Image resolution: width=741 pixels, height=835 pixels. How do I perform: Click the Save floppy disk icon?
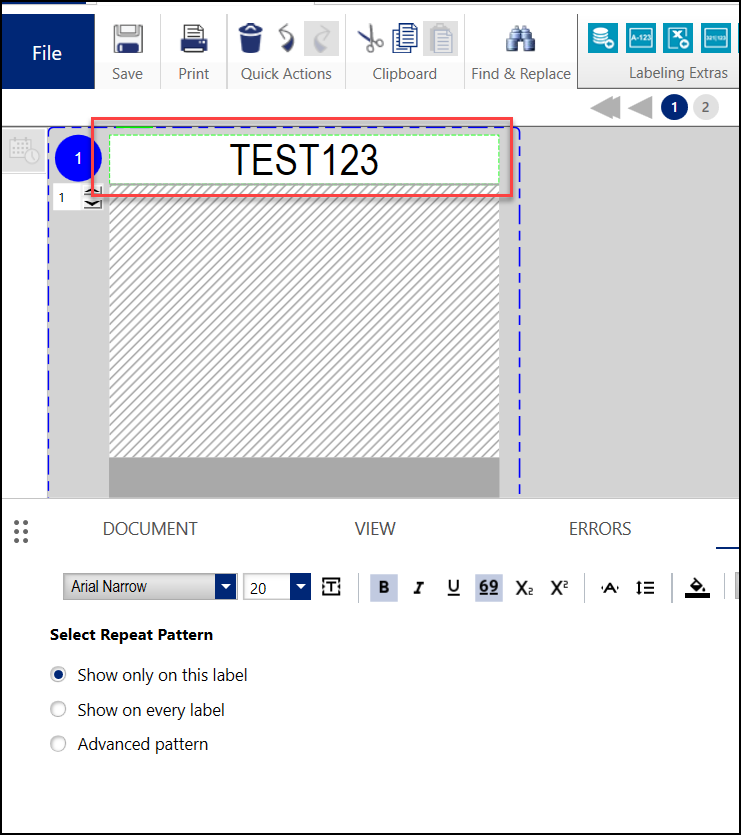pos(127,40)
